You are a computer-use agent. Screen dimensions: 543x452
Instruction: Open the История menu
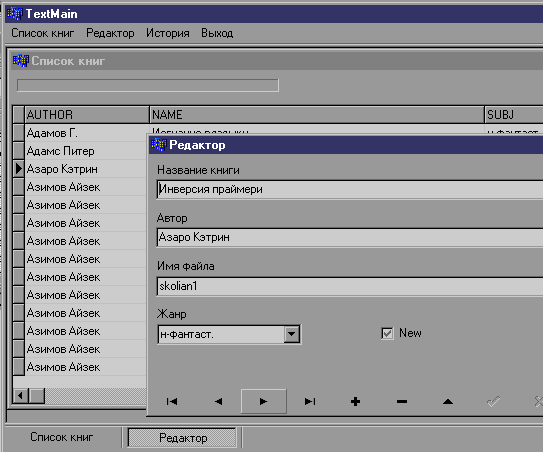tap(168, 33)
